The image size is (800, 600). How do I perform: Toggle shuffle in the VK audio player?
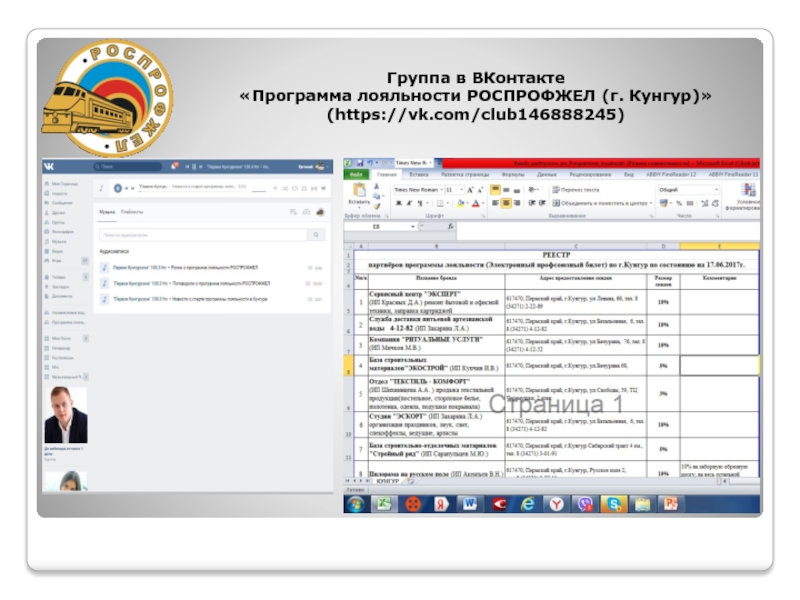click(x=285, y=188)
